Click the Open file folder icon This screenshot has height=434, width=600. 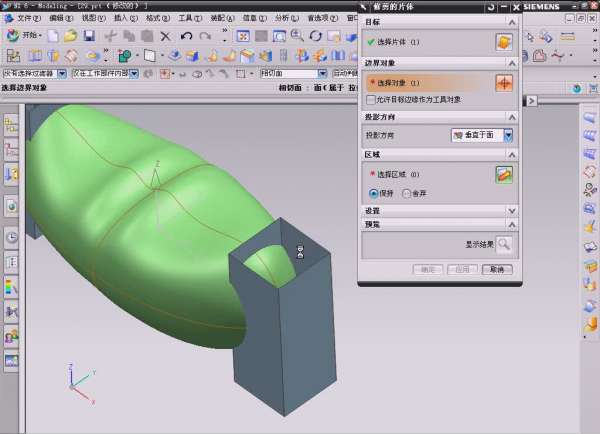click(x=70, y=36)
